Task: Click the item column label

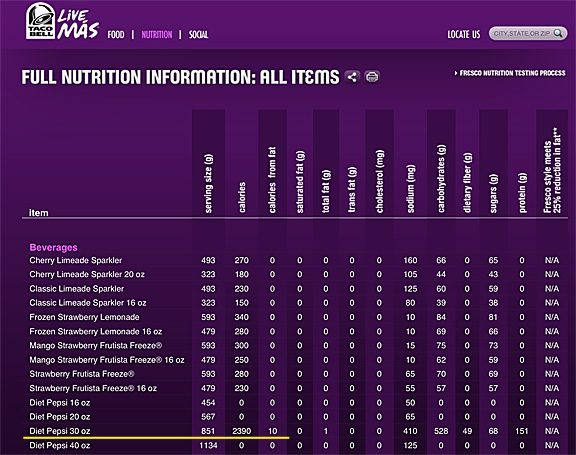Action: pyautogui.click(x=39, y=213)
